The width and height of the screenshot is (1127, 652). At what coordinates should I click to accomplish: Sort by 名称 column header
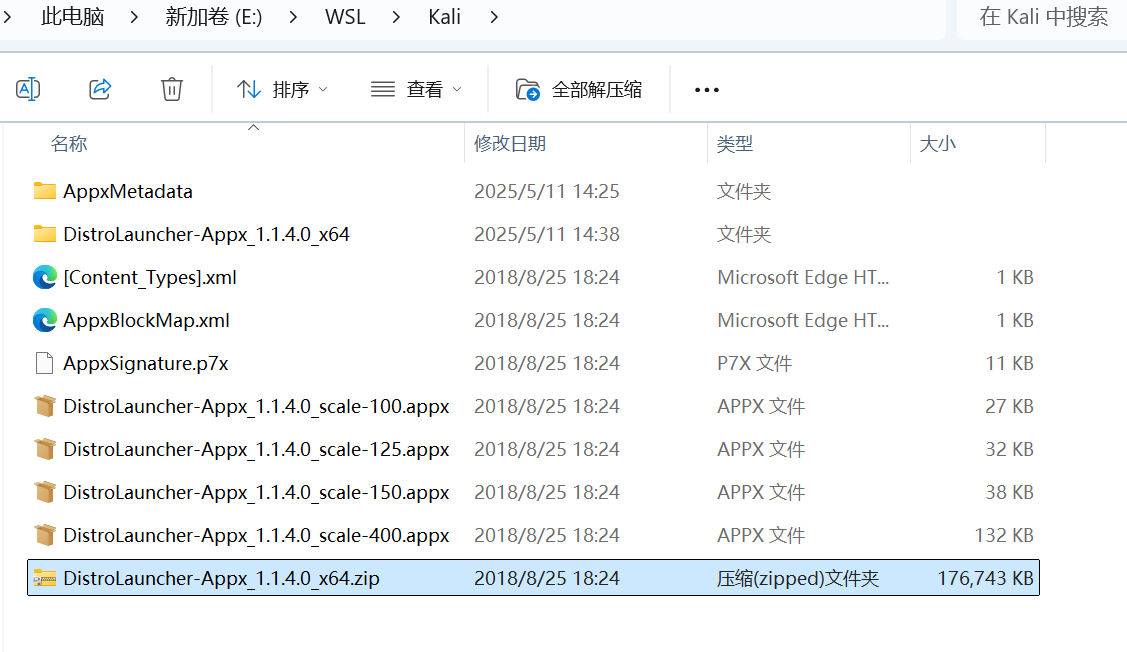pyautogui.click(x=69, y=144)
